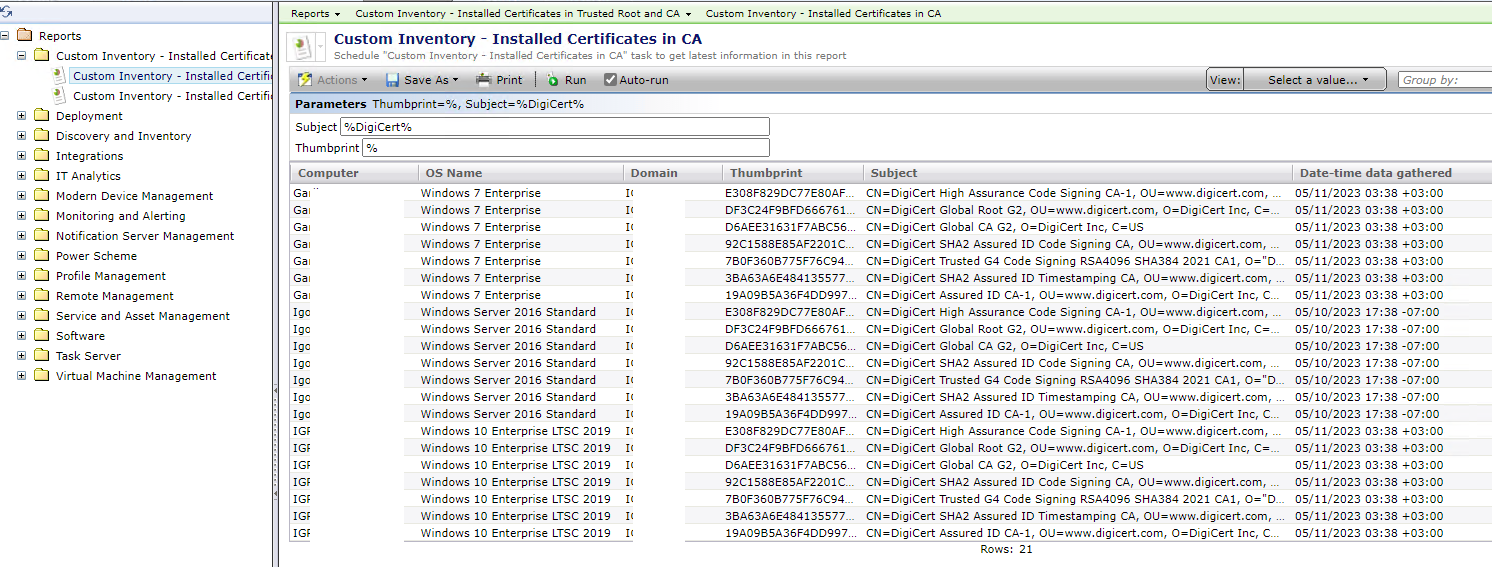Open the View select a value dropdown
This screenshot has width=1492, height=567.
tap(1317, 80)
